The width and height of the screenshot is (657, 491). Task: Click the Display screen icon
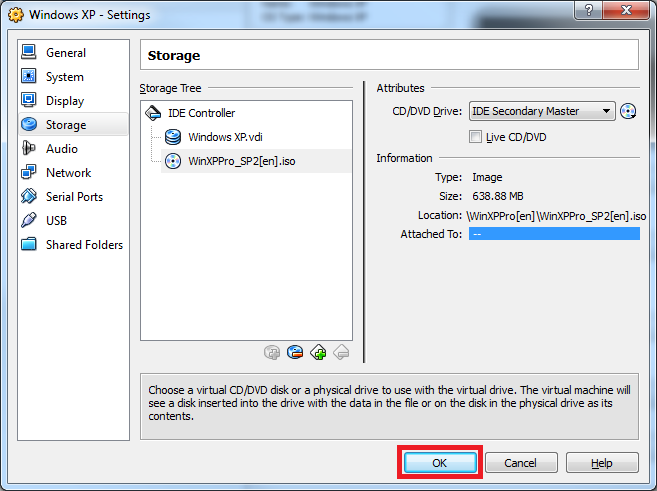click(29, 100)
